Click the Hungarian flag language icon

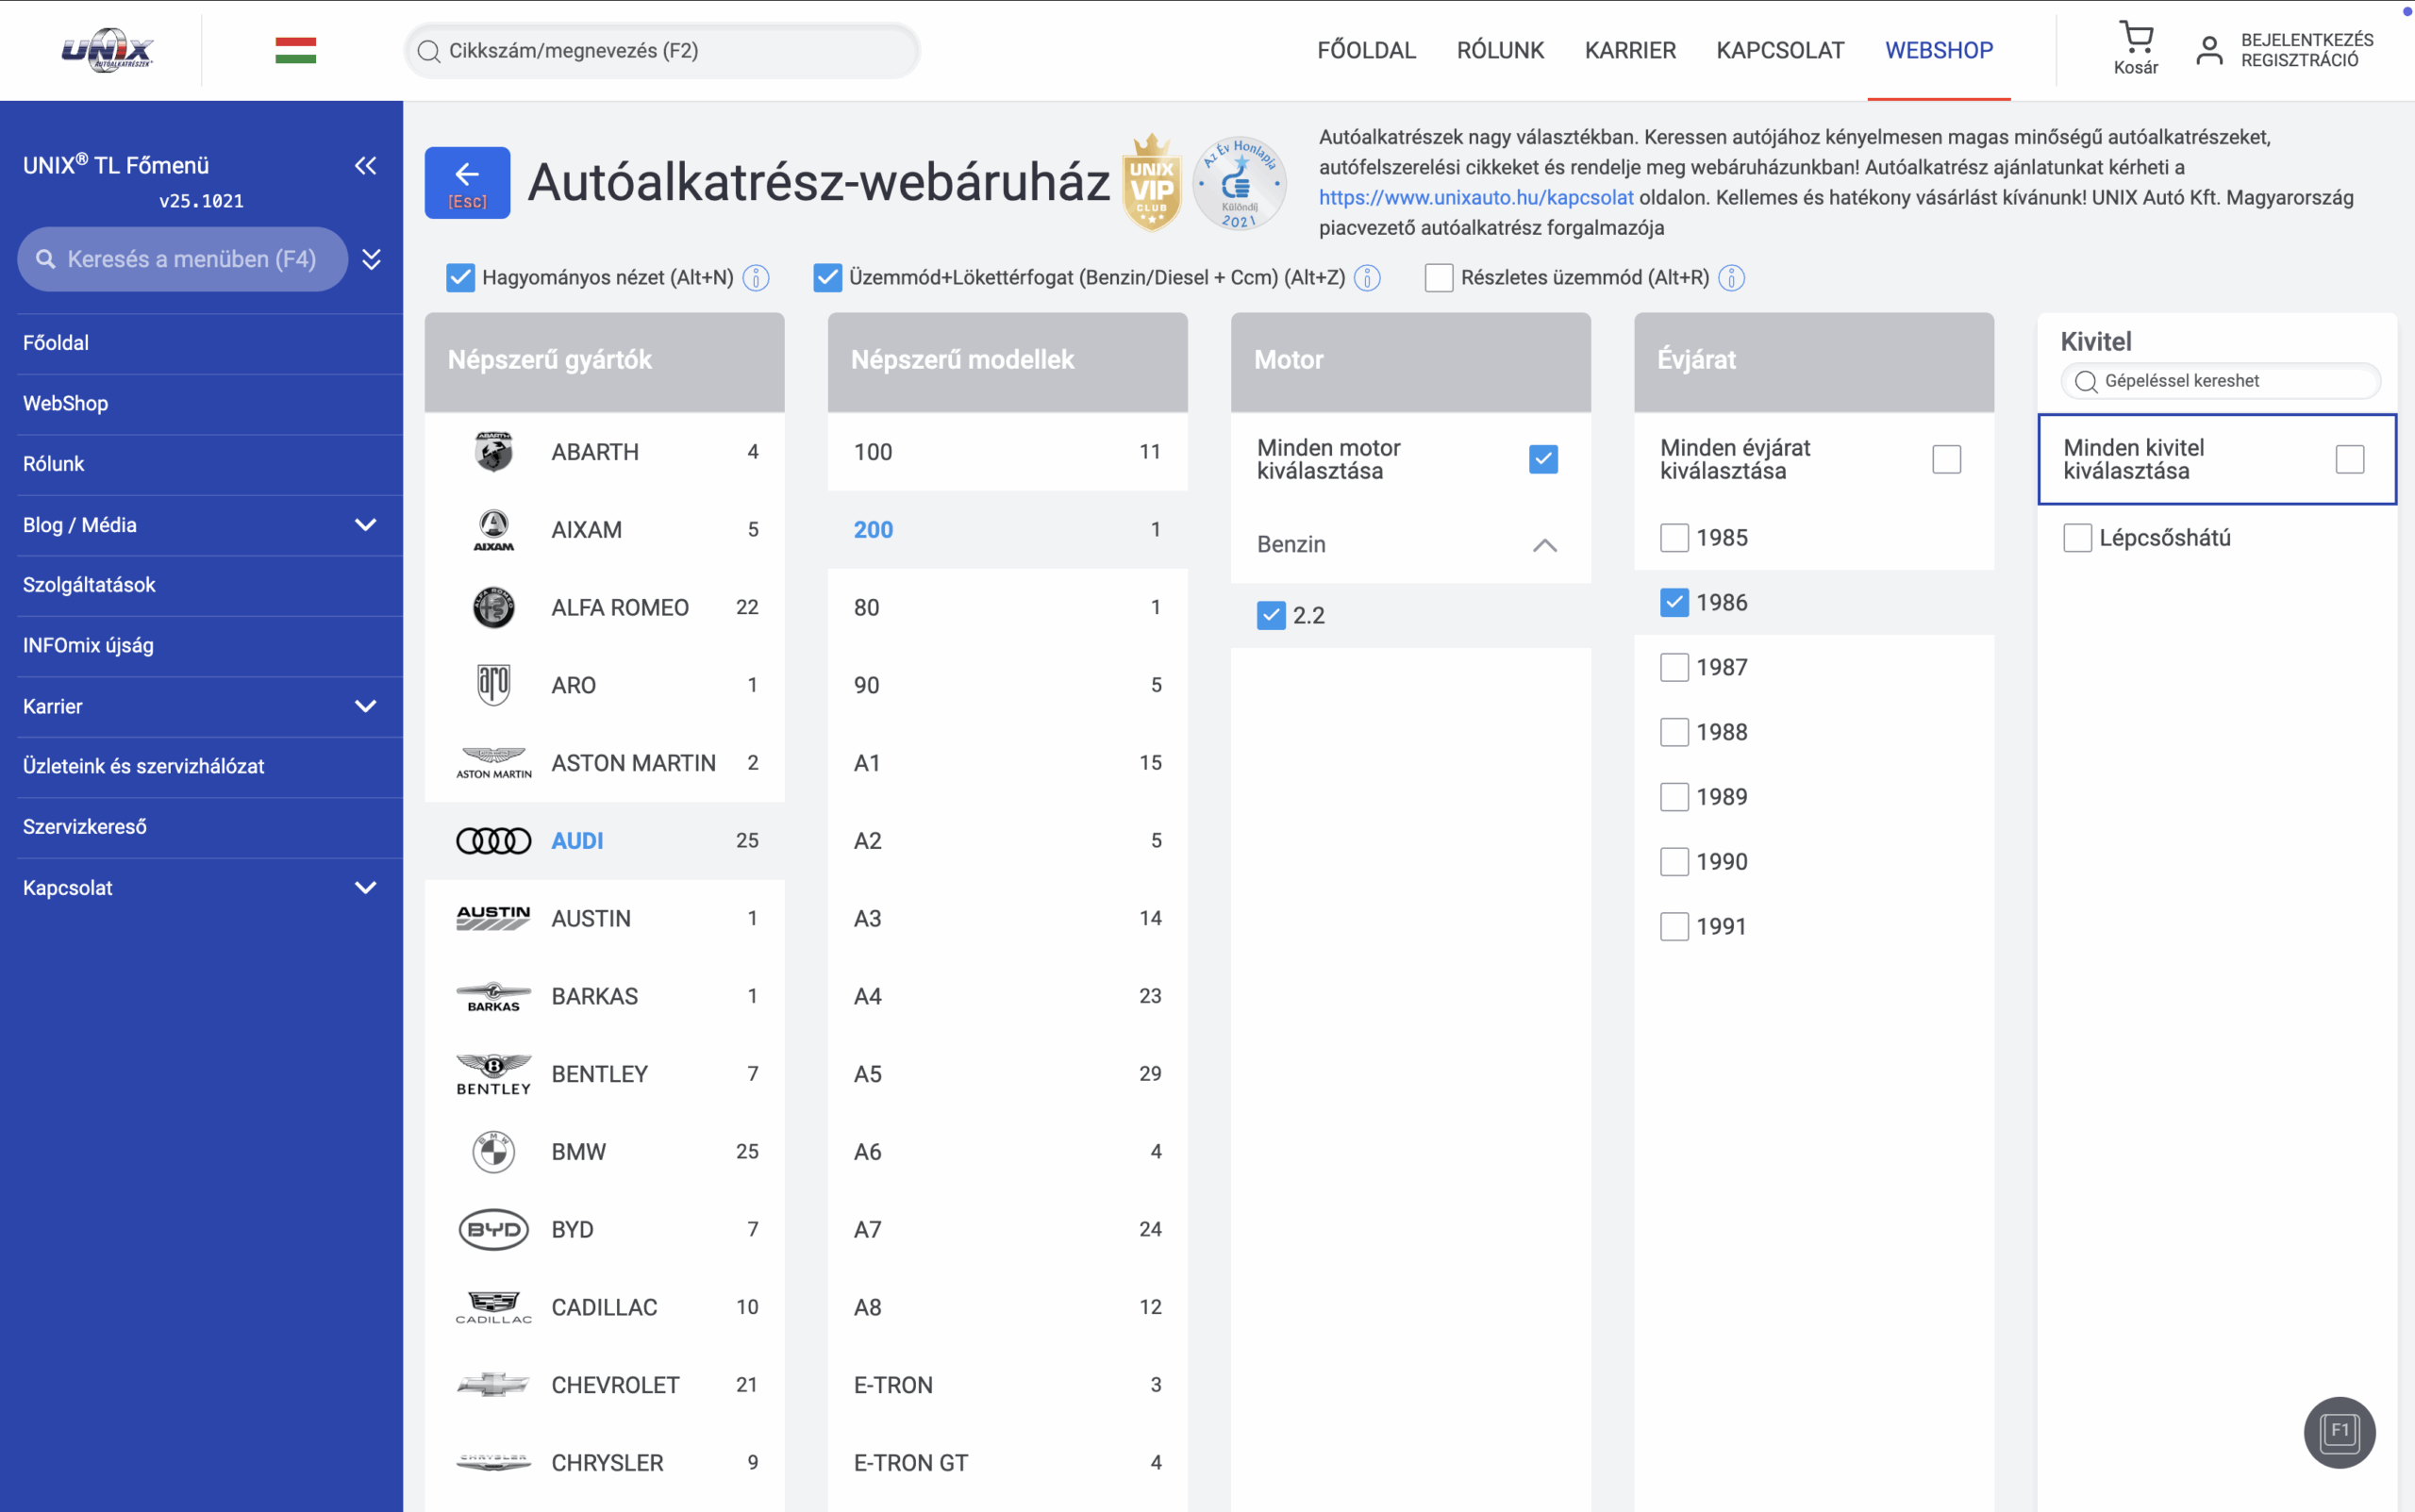[295, 50]
